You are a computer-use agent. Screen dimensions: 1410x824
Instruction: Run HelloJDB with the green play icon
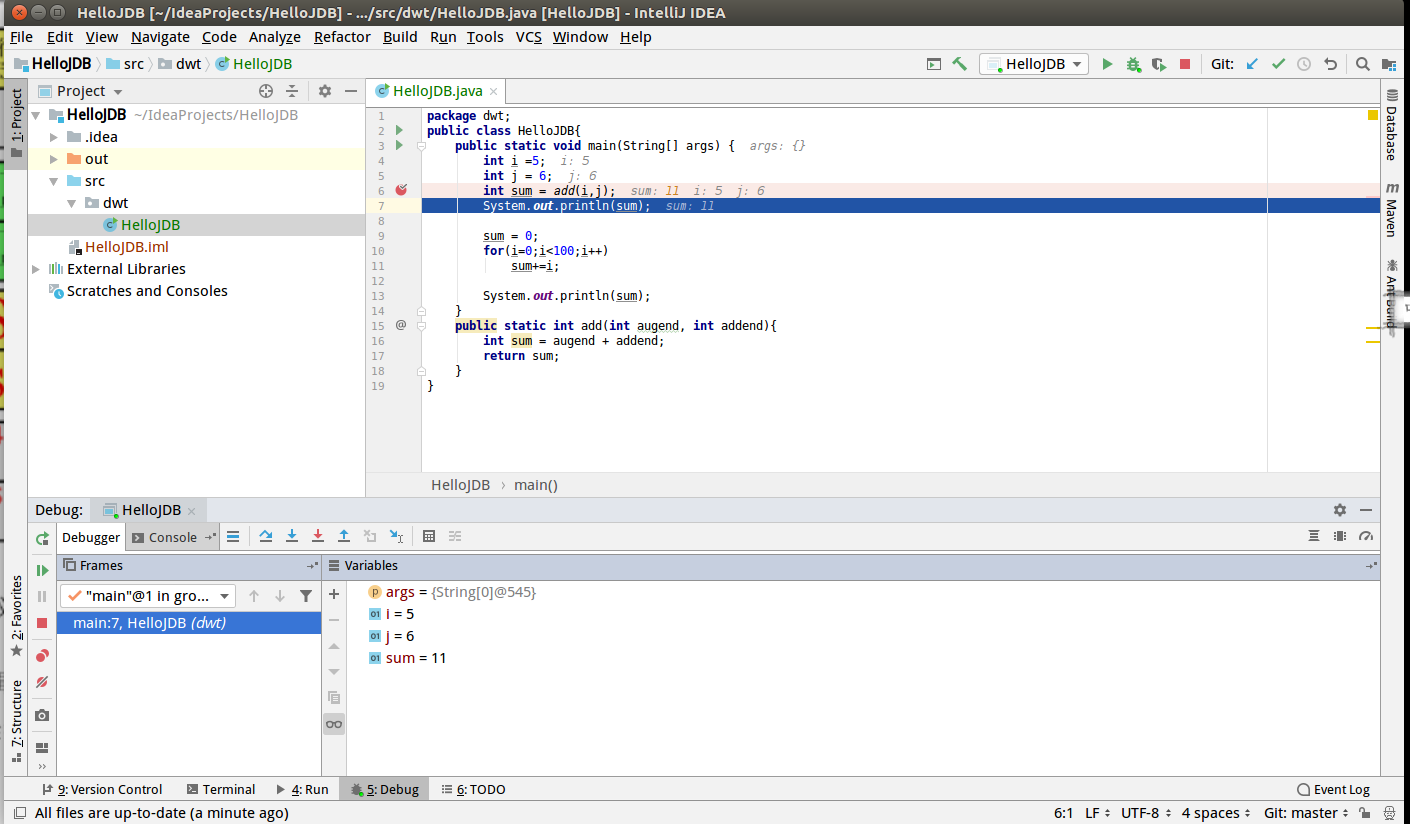[1107, 64]
